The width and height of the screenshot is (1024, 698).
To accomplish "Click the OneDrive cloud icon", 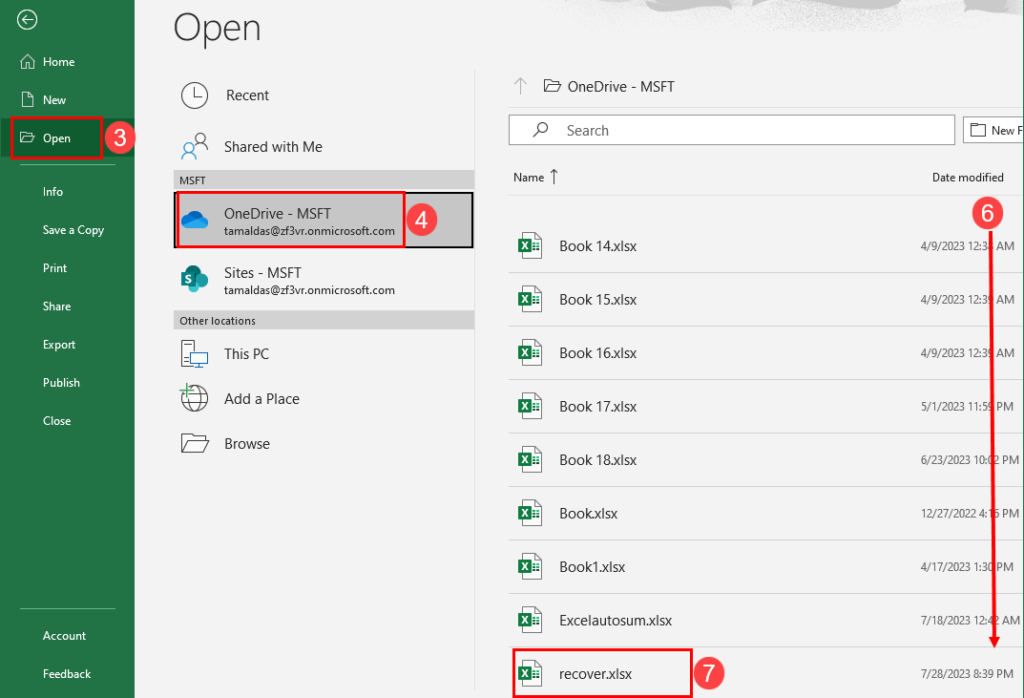I will coord(195,220).
